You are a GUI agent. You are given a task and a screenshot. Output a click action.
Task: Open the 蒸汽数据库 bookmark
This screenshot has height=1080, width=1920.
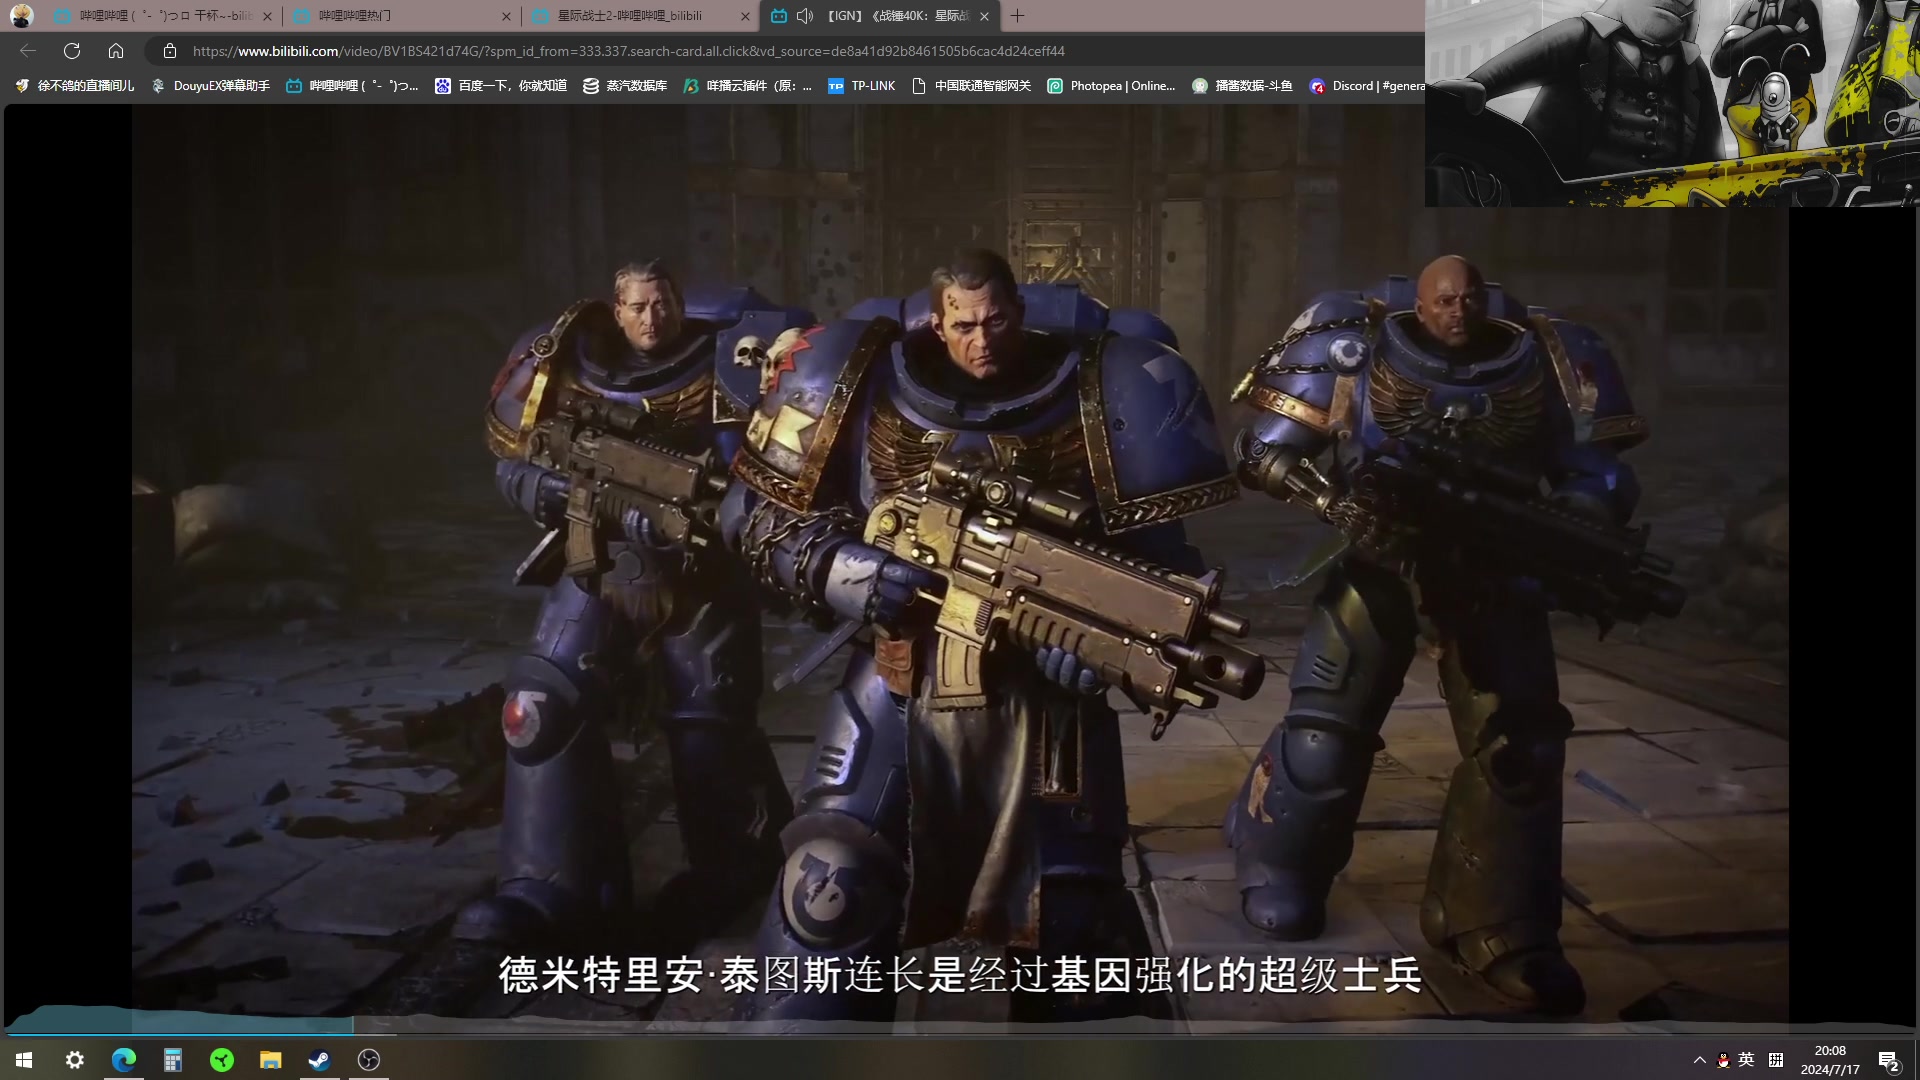pos(625,86)
